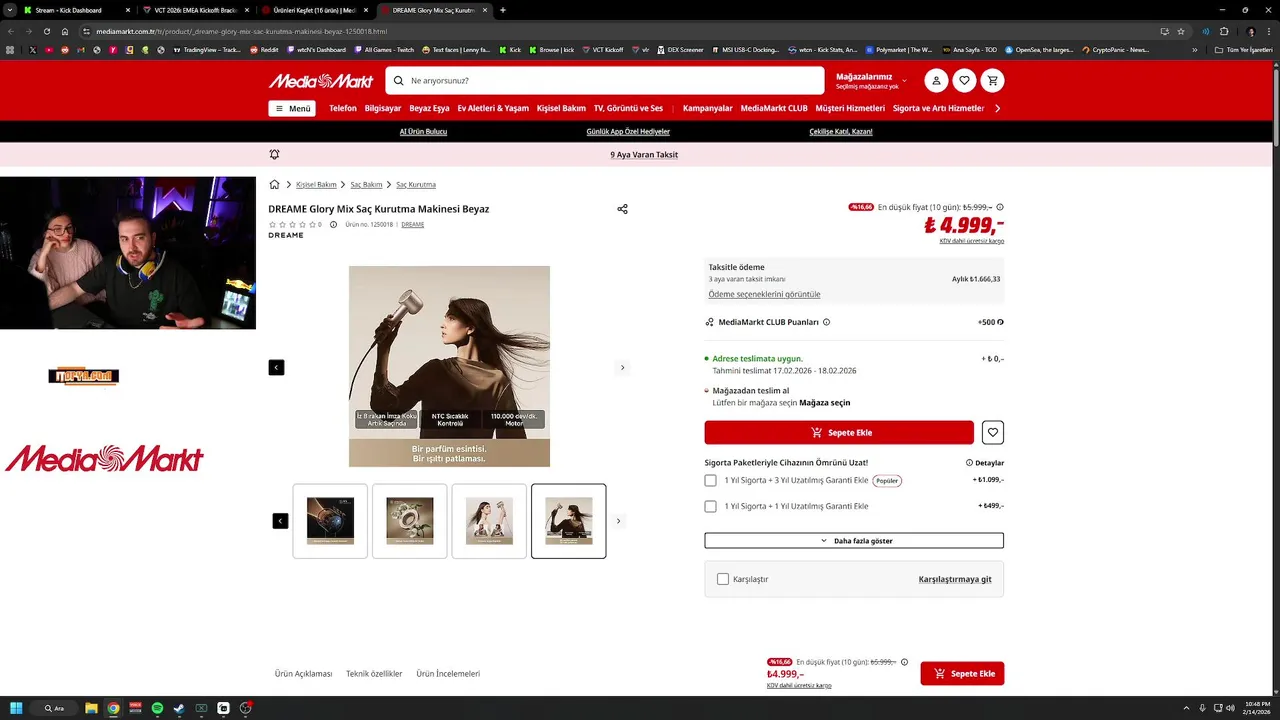Open the shopping cart icon in the header

[x=992, y=81]
